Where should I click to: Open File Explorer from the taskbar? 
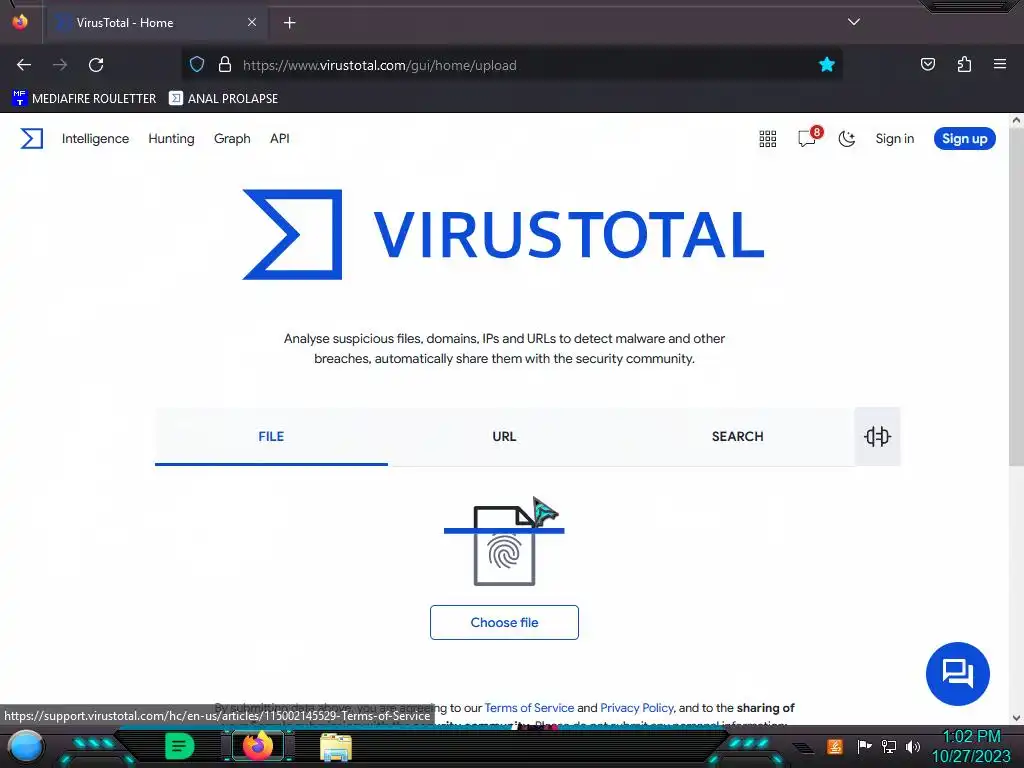point(336,746)
